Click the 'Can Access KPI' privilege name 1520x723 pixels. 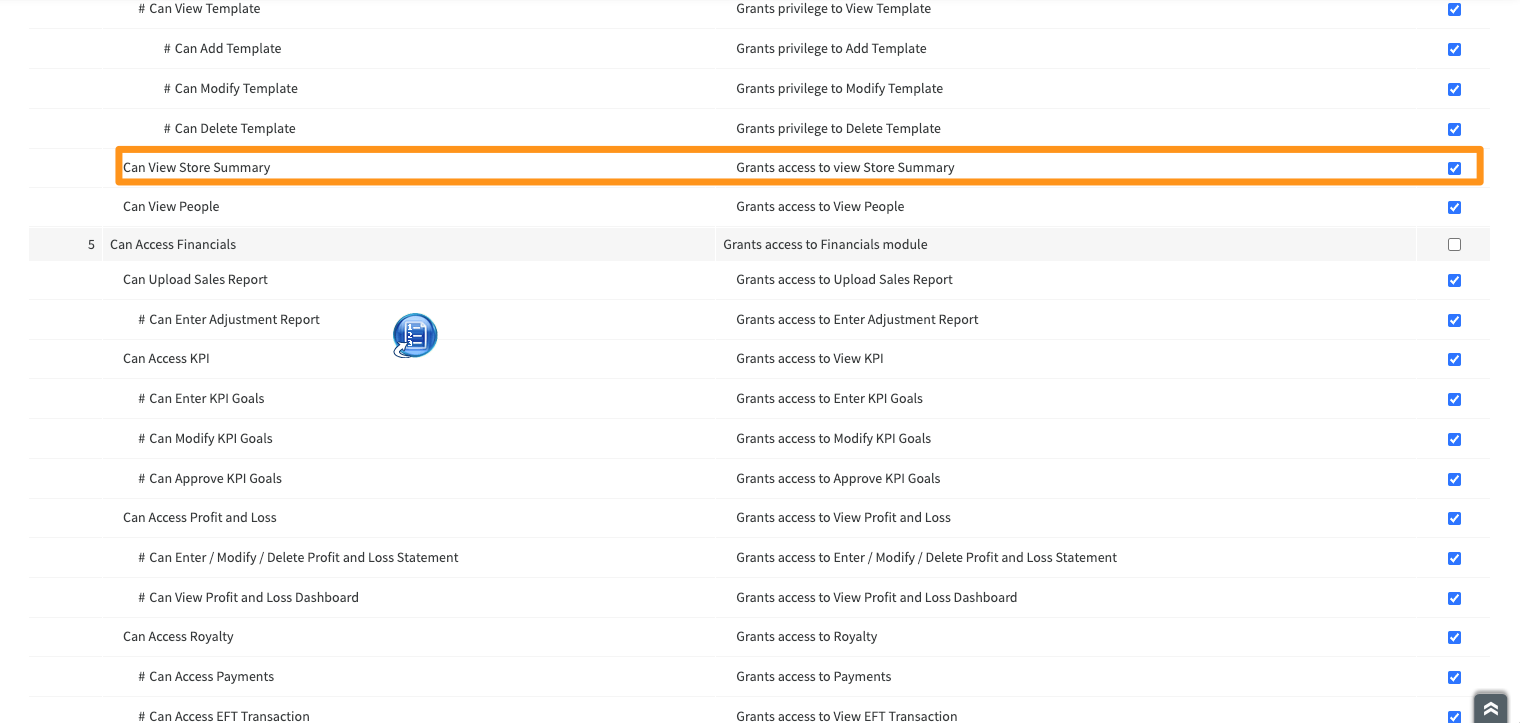(x=166, y=358)
